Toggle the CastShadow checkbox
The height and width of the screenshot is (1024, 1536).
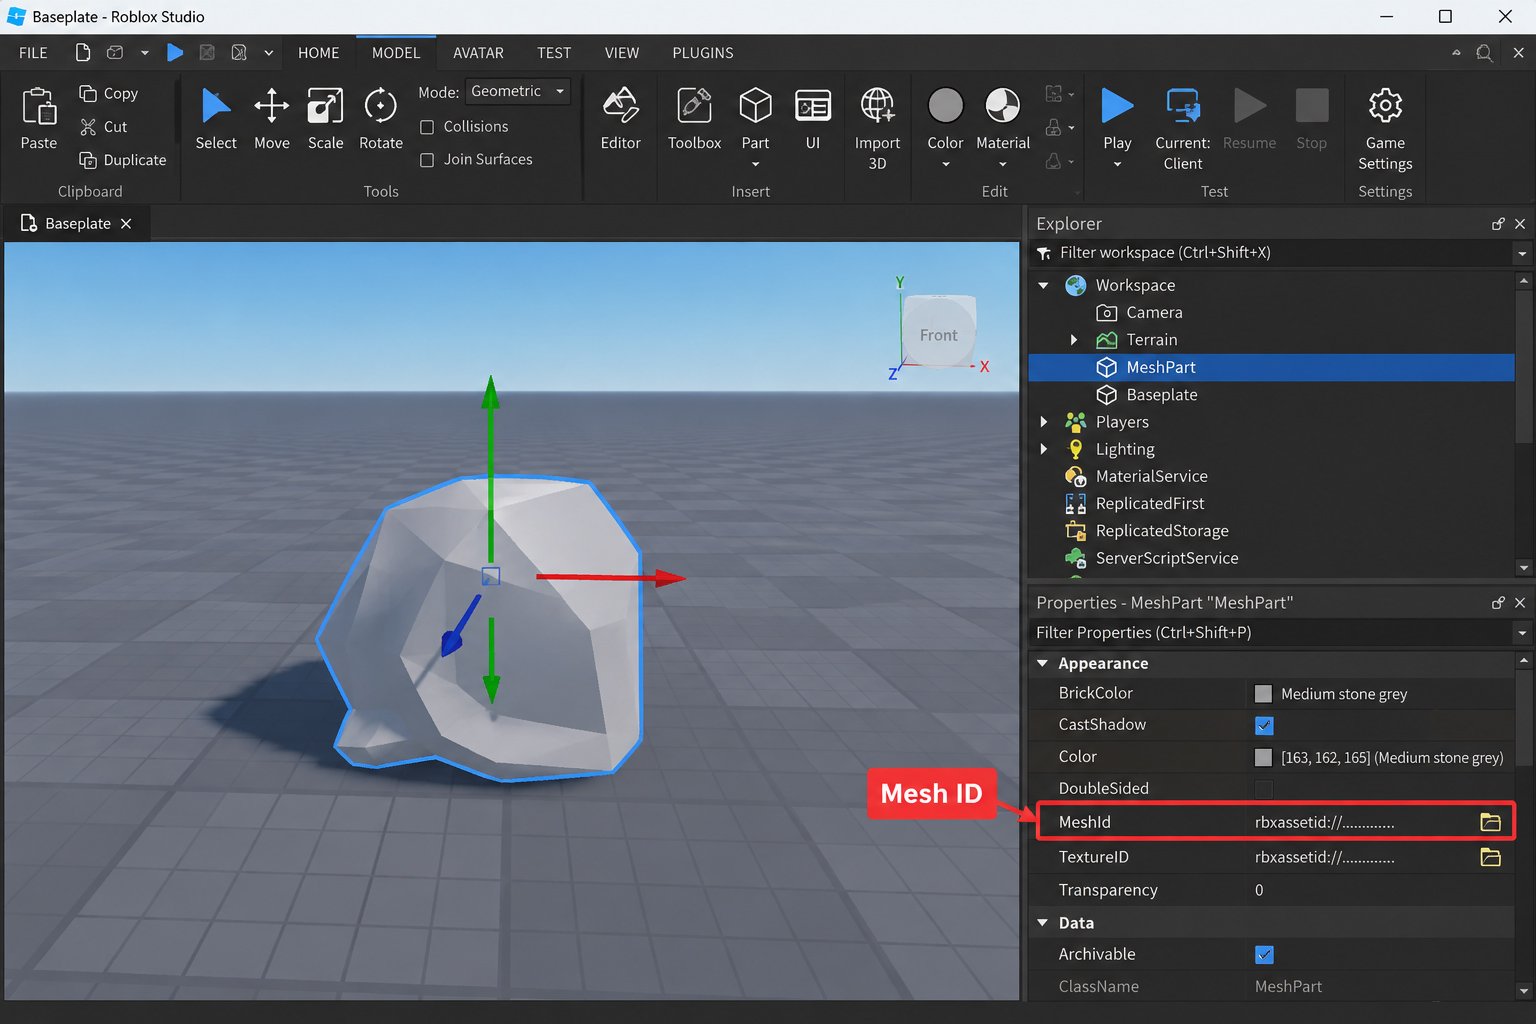pos(1264,725)
